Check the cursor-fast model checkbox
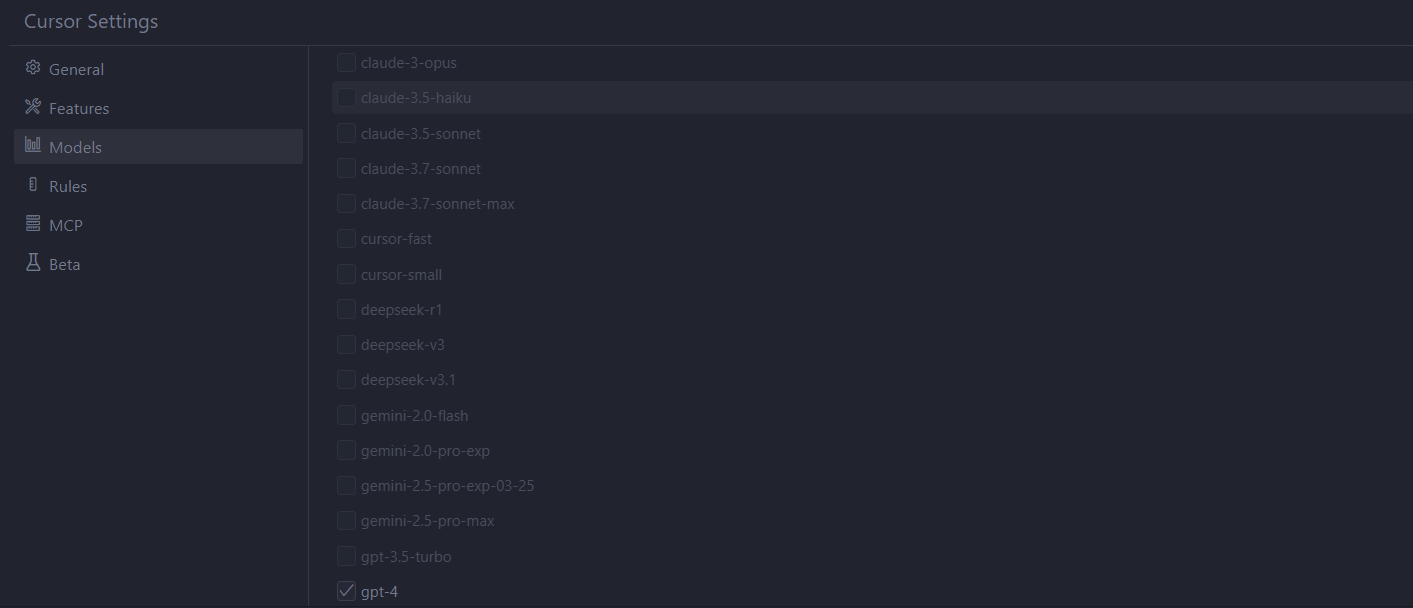Screen dimensions: 1413x608 (346, 239)
